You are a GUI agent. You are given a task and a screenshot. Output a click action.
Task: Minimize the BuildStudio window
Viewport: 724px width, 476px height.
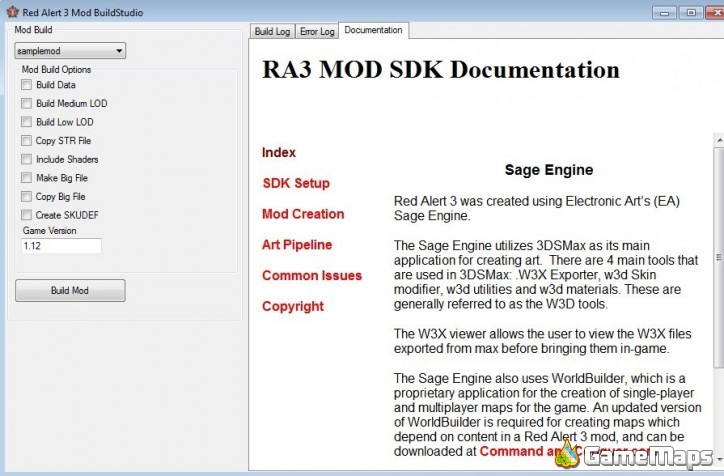tap(664, 13)
